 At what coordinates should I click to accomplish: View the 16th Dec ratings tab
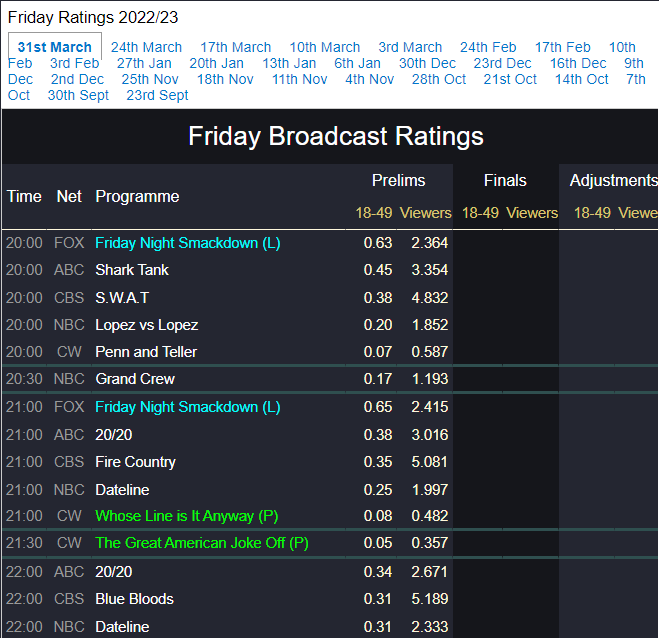pyautogui.click(x=578, y=63)
